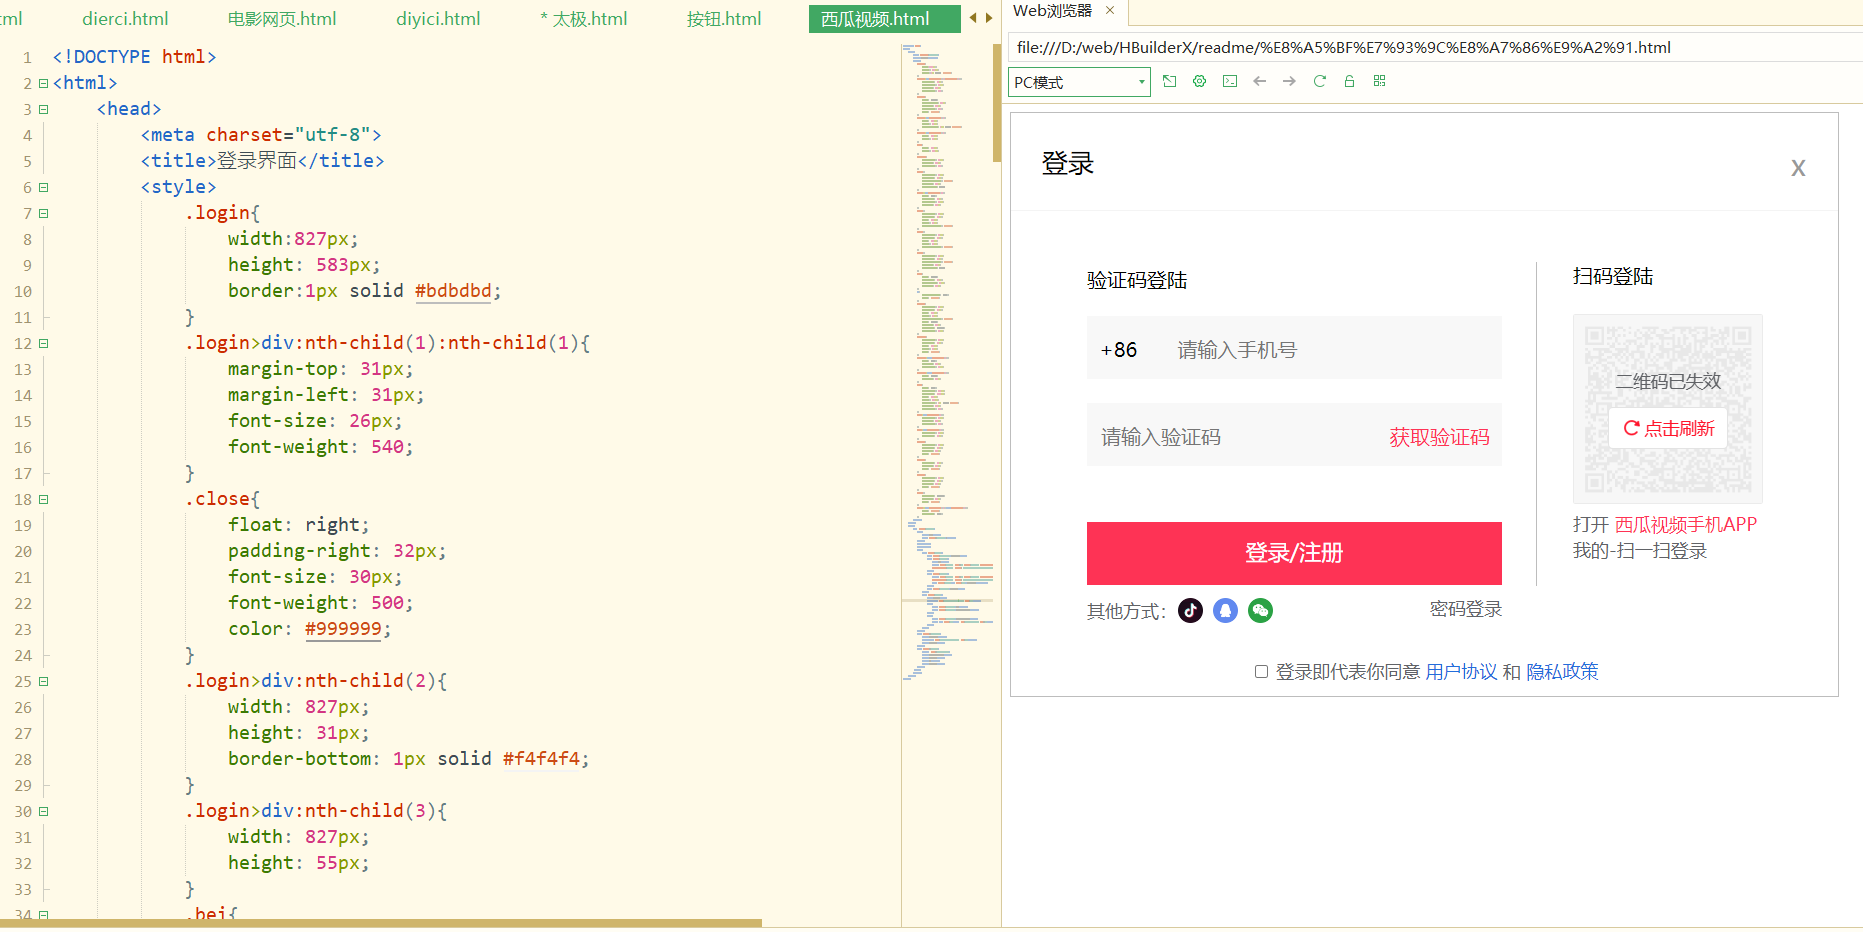
Task: Switch to the 按钮.html tab
Action: coord(724,19)
